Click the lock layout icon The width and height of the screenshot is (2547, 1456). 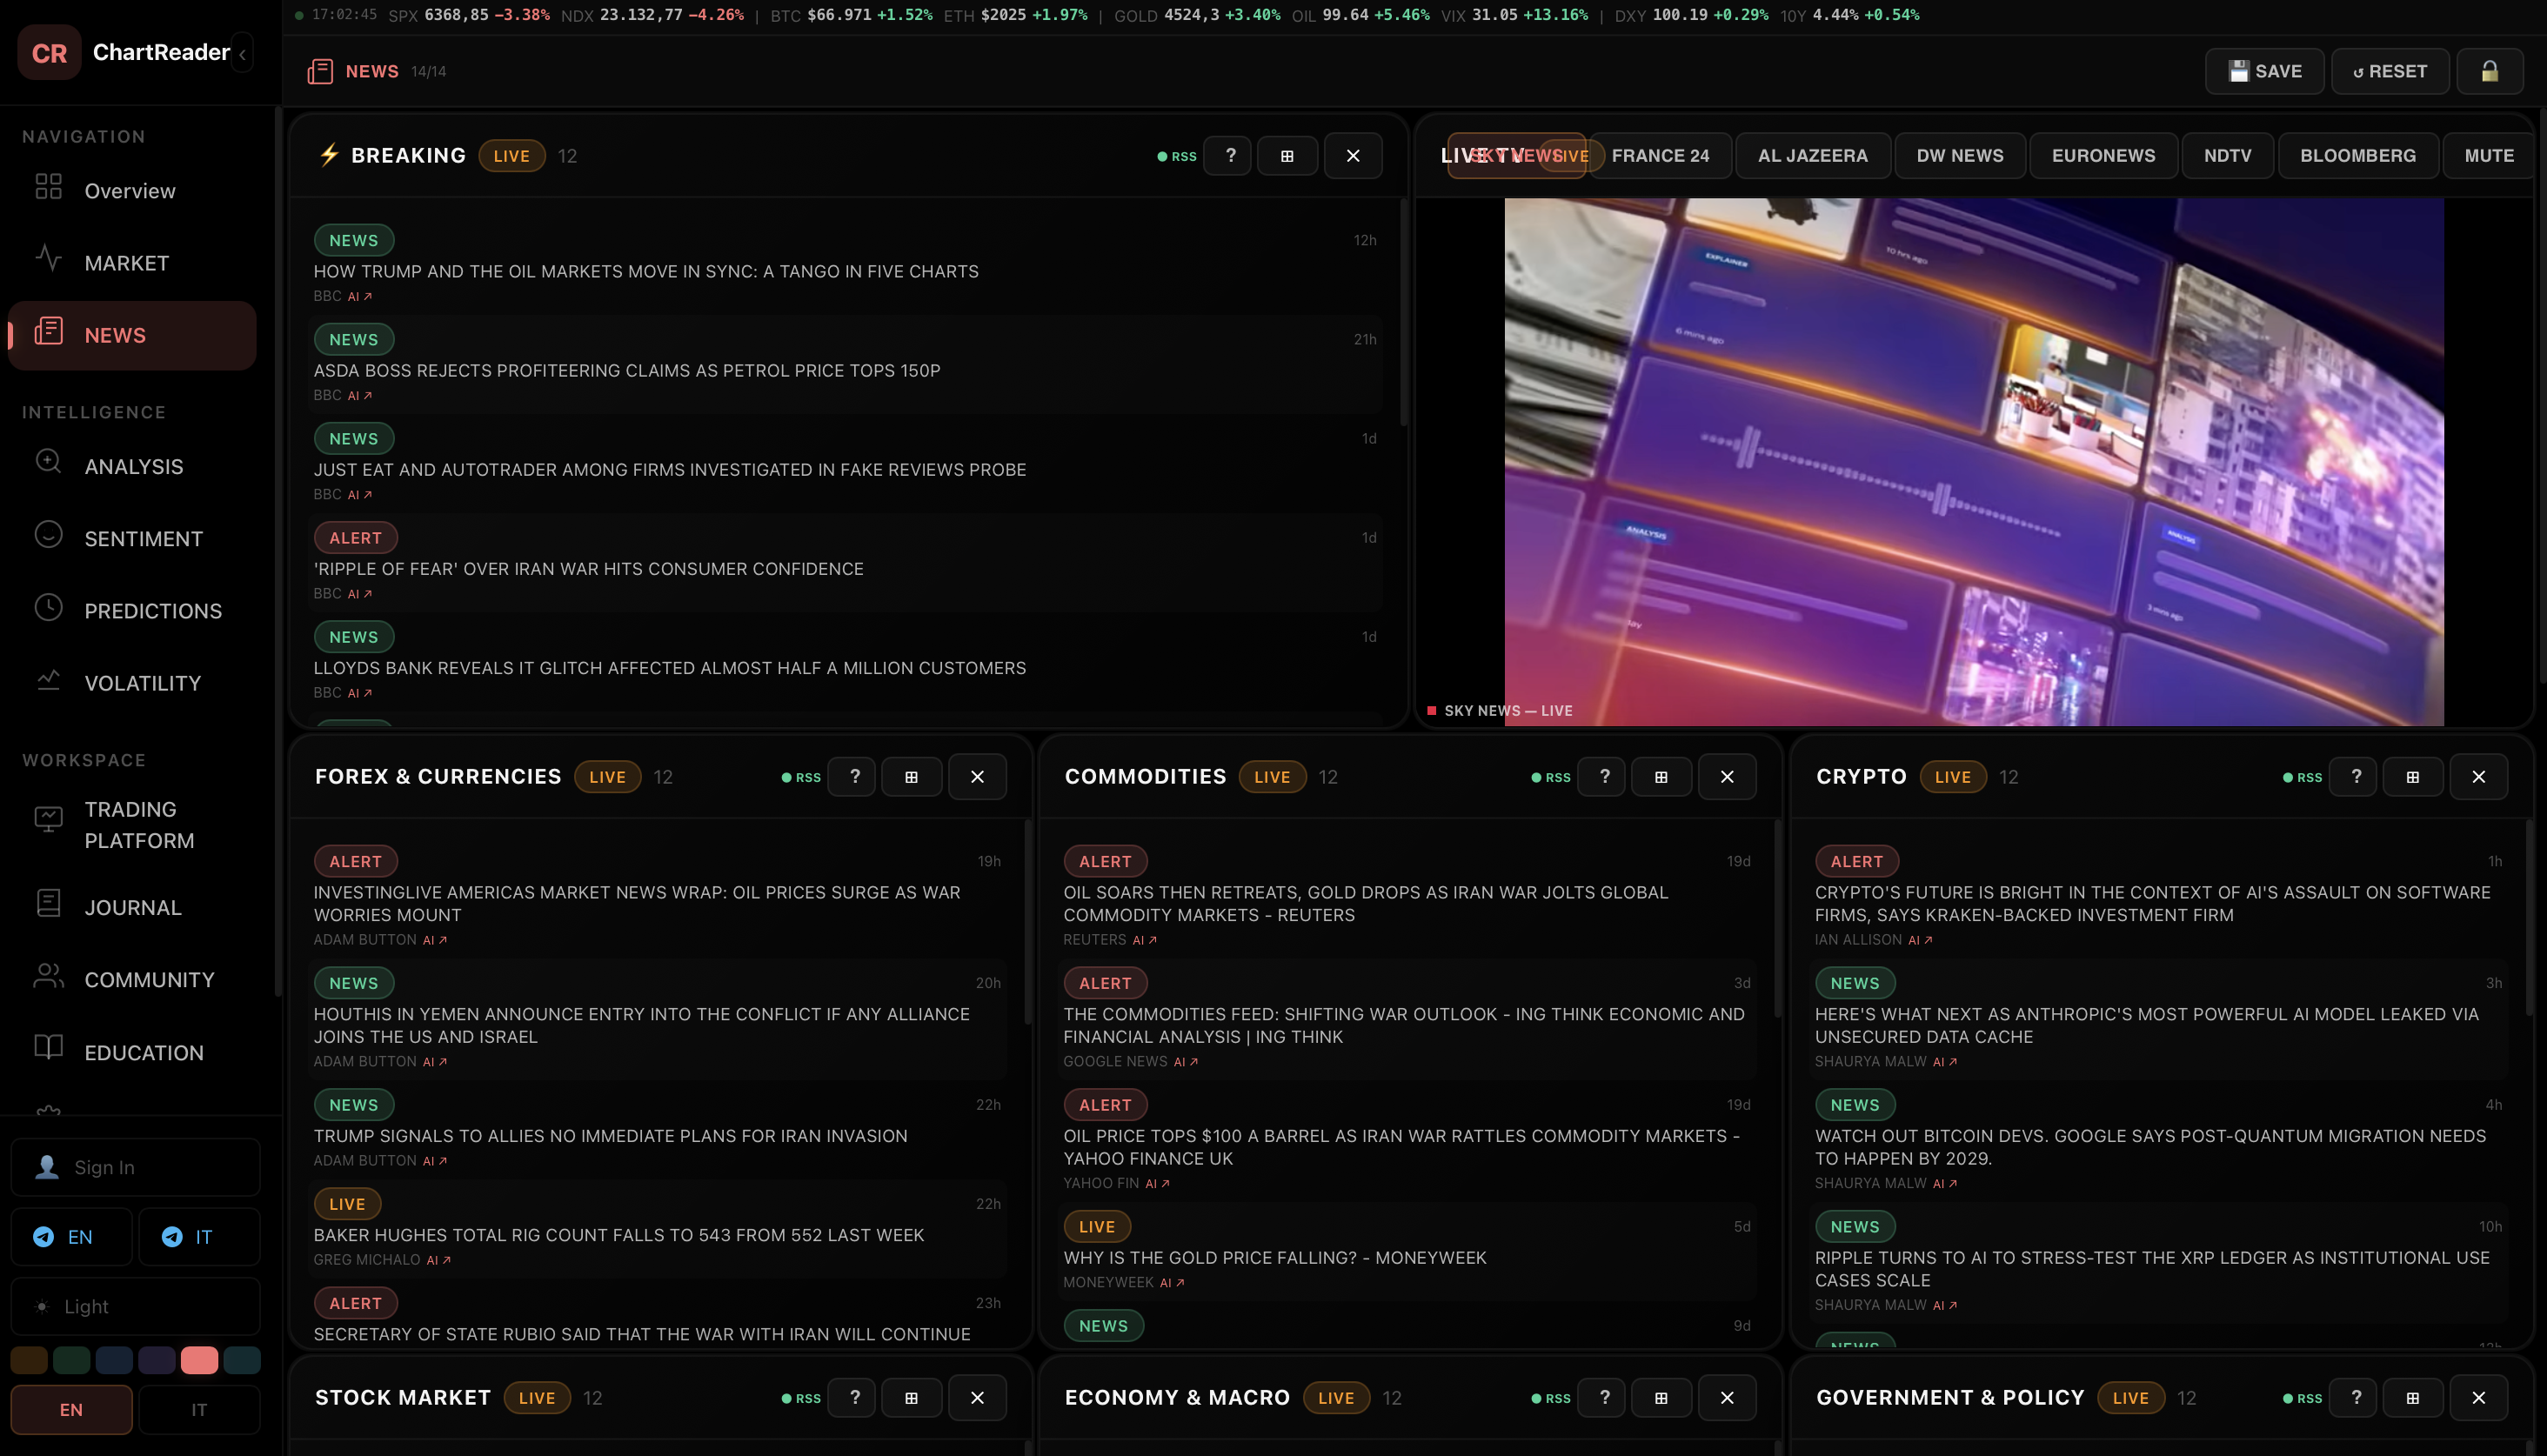pyautogui.click(x=2489, y=71)
